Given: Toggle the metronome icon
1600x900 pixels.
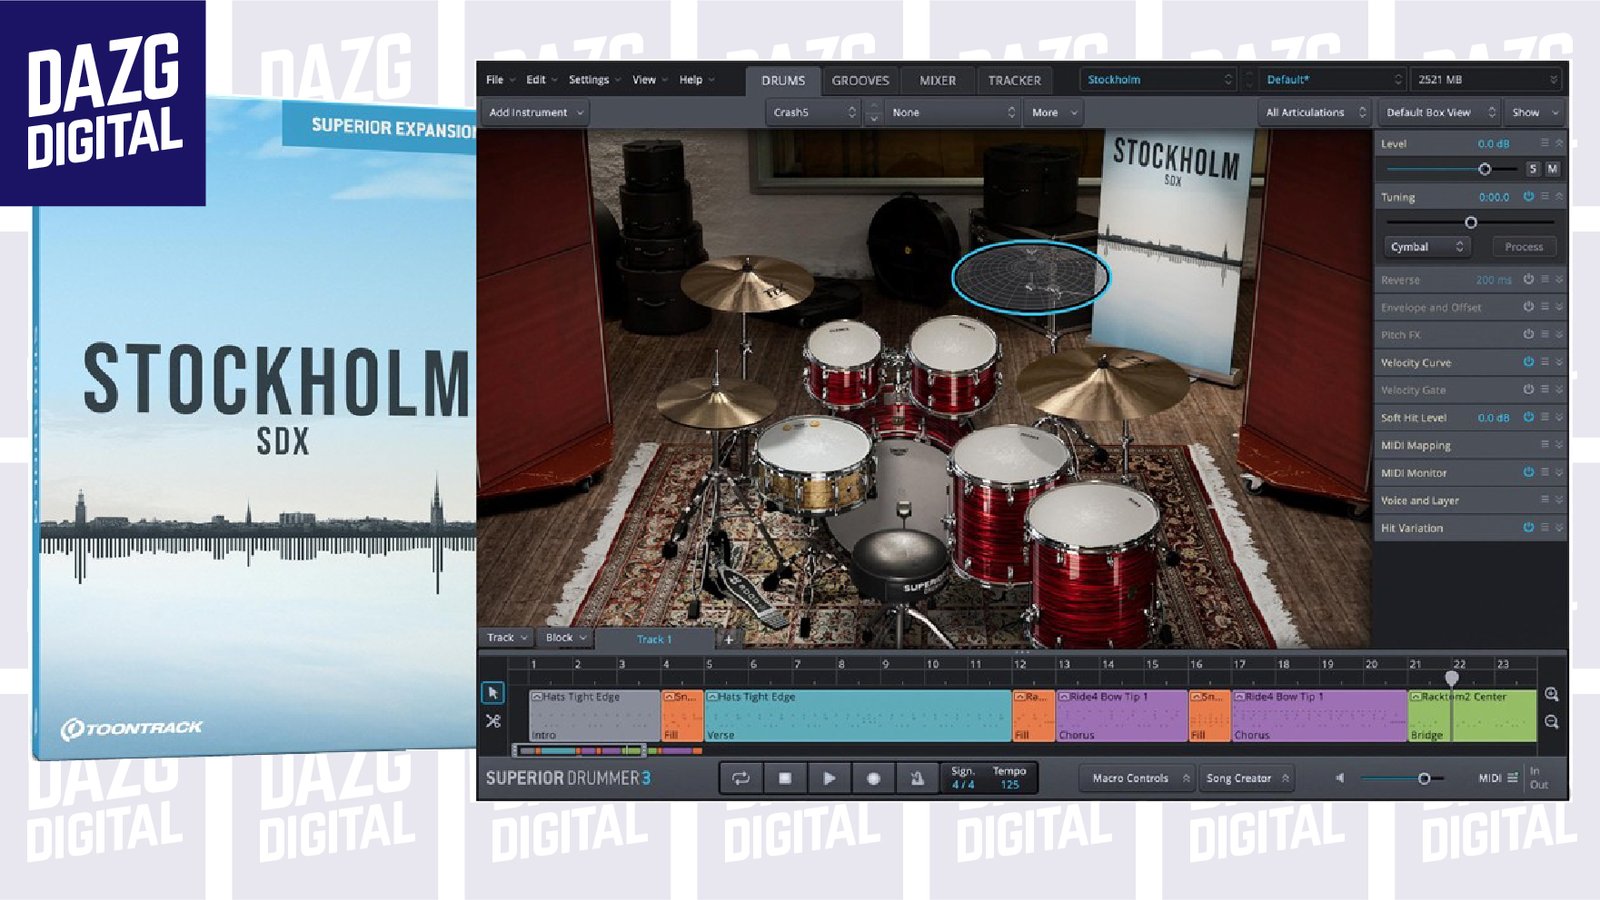Looking at the screenshot, I should coord(917,778).
